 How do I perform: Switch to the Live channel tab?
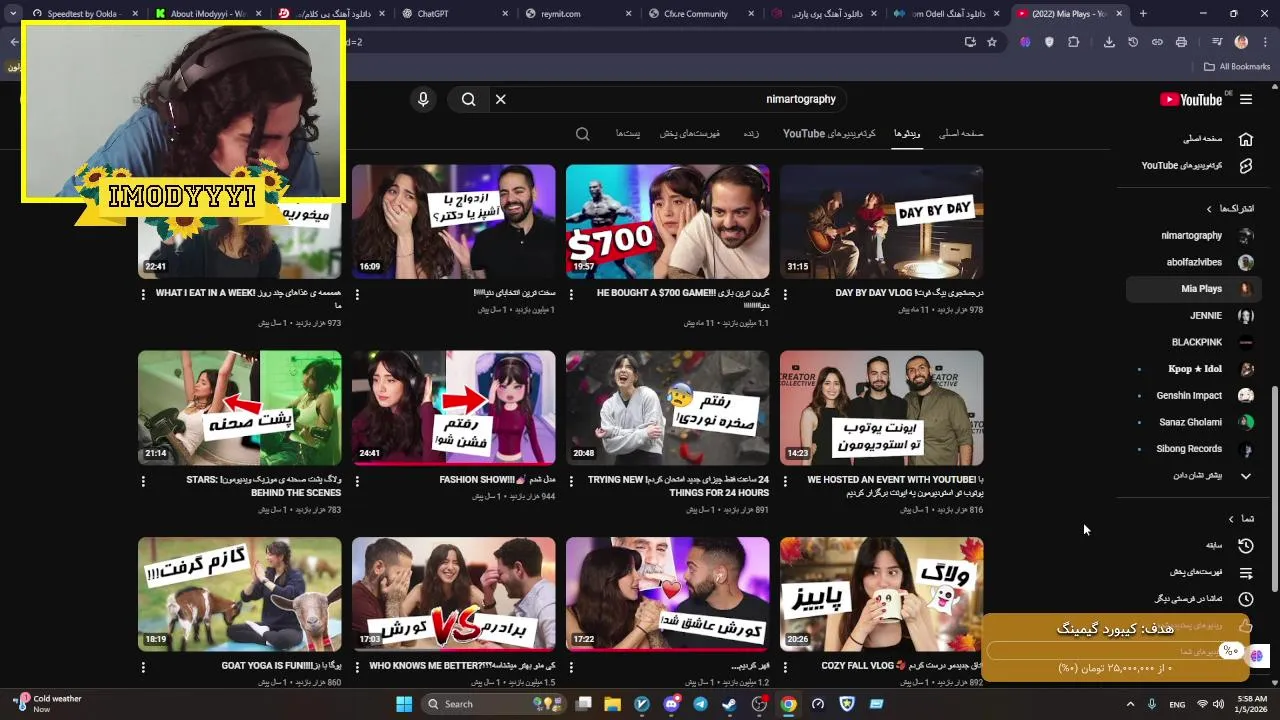point(751,134)
